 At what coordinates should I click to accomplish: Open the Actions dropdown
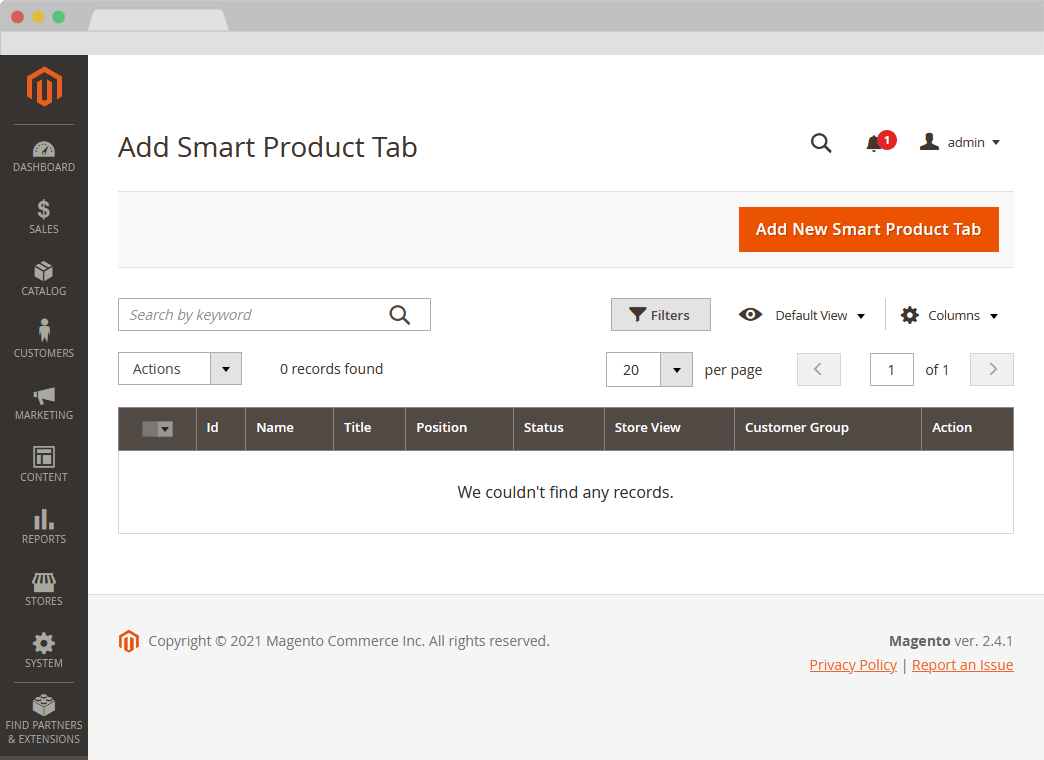[x=180, y=369]
